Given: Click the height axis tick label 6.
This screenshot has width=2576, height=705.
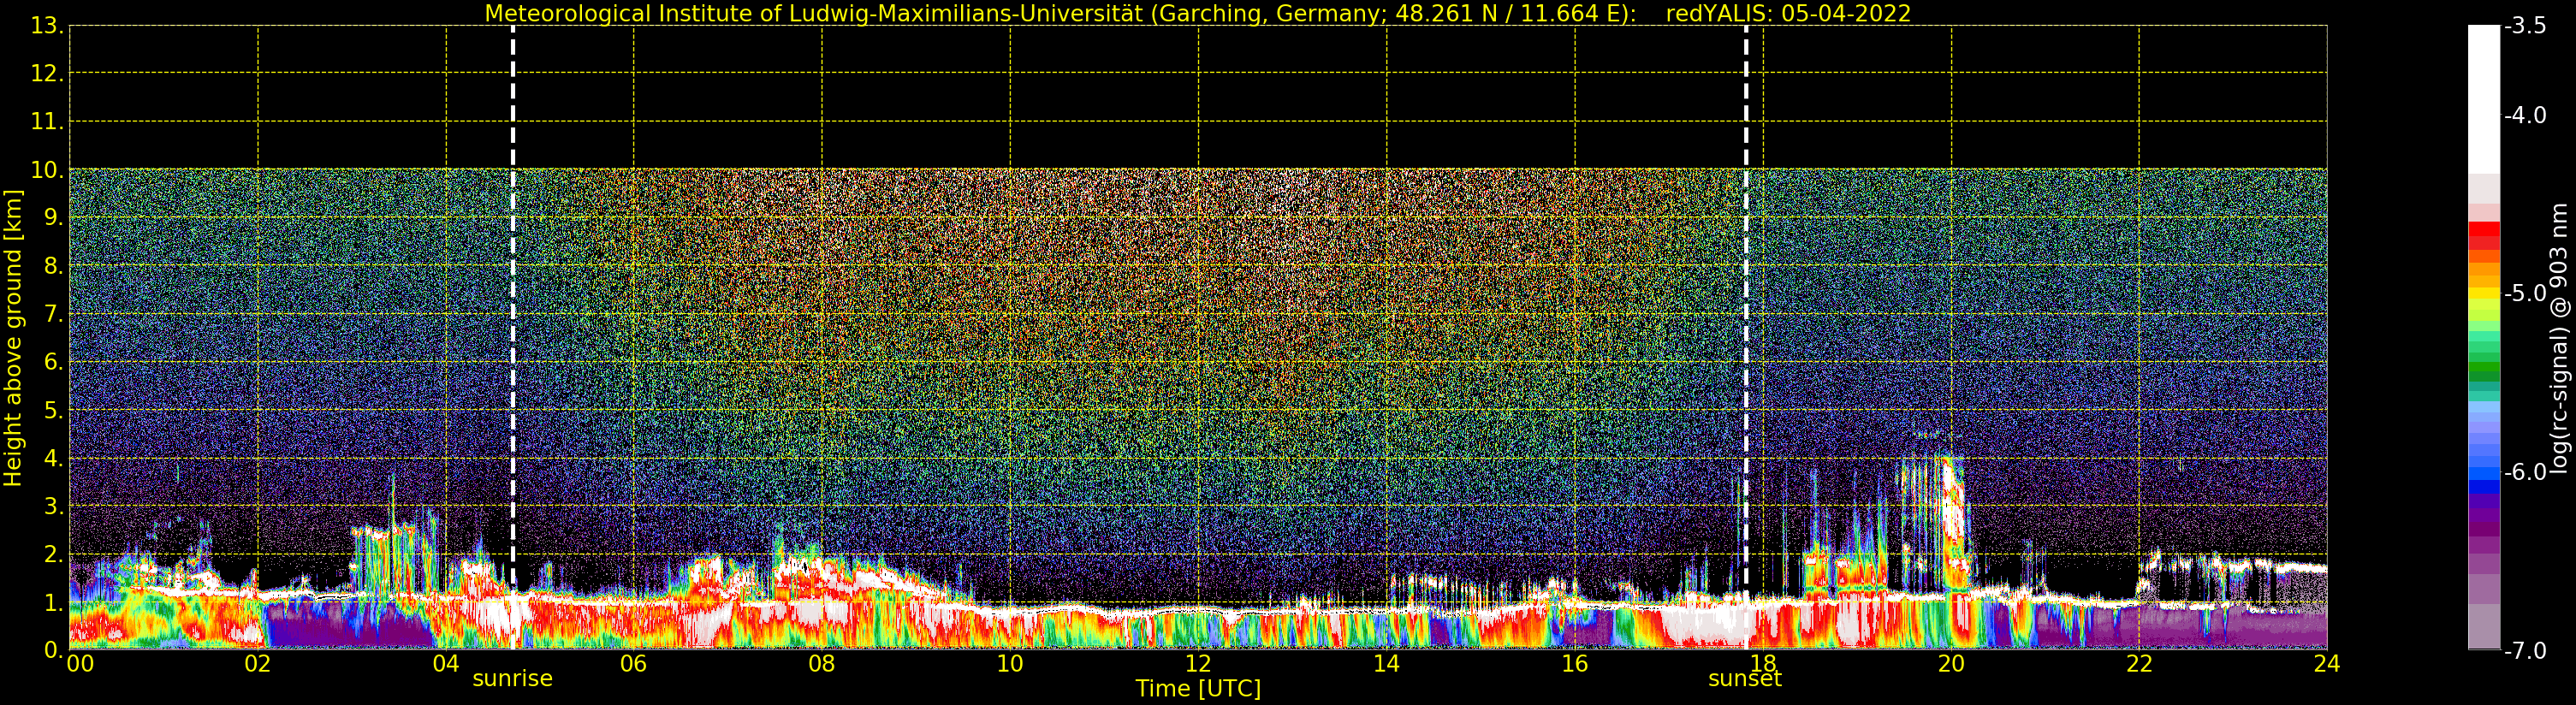Looking at the screenshot, I should point(52,362).
